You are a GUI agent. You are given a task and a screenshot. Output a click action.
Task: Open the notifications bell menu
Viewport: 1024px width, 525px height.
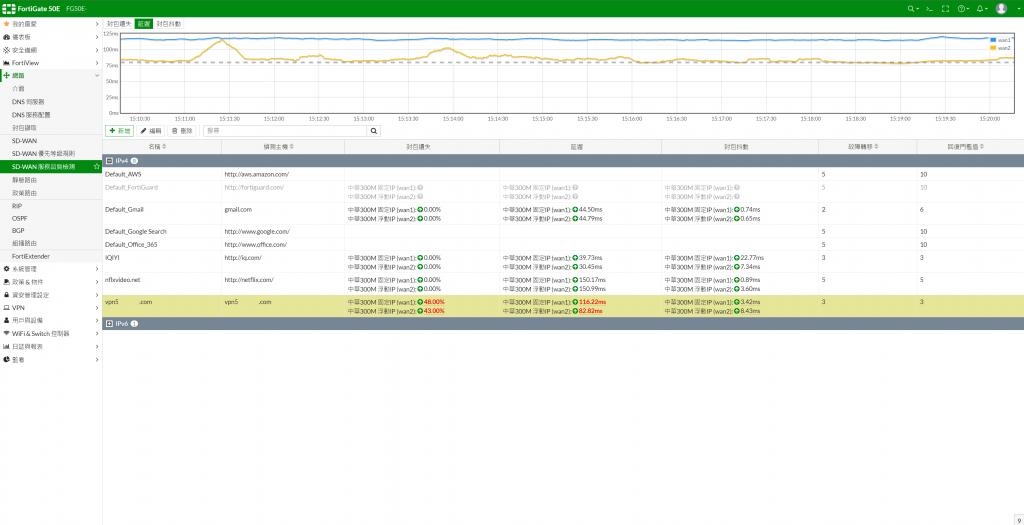click(x=981, y=8)
